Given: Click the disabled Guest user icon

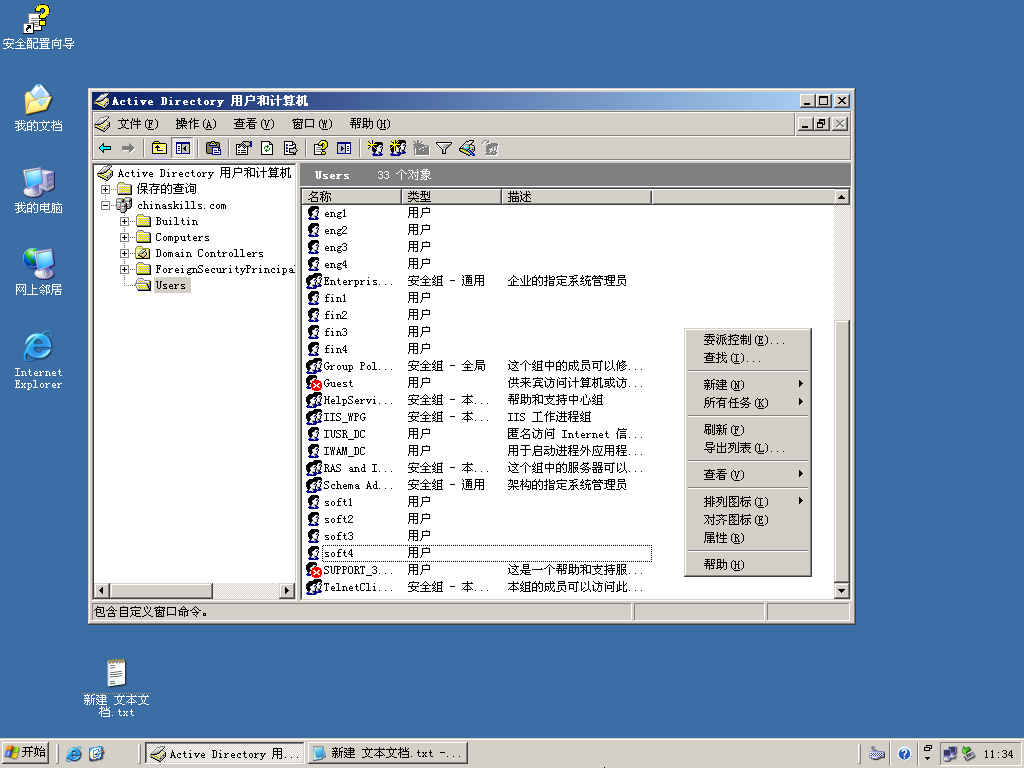Looking at the screenshot, I should click(314, 383).
